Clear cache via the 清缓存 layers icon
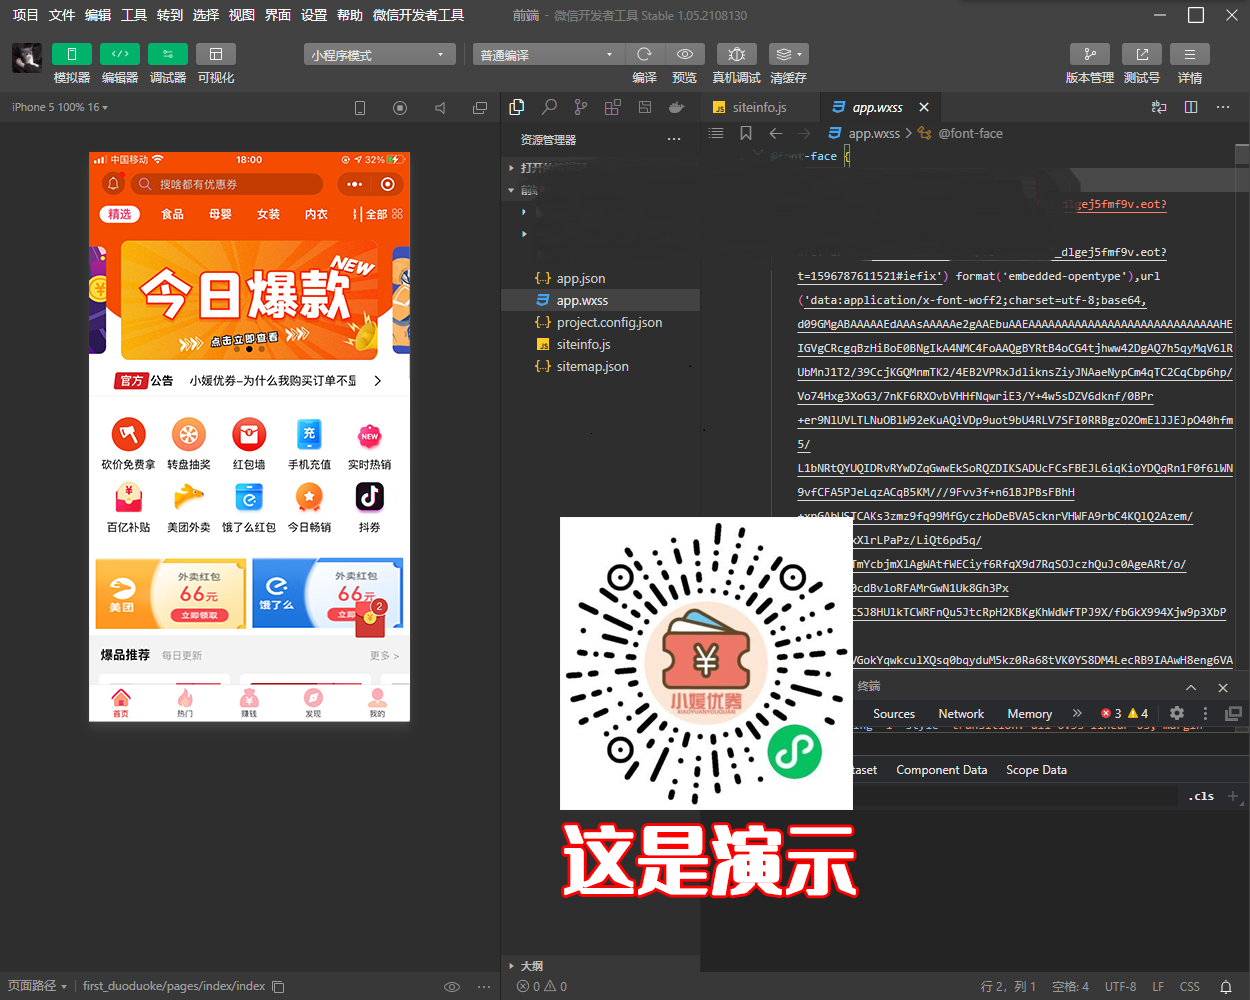Viewport: 1250px width, 1000px height. [x=788, y=54]
